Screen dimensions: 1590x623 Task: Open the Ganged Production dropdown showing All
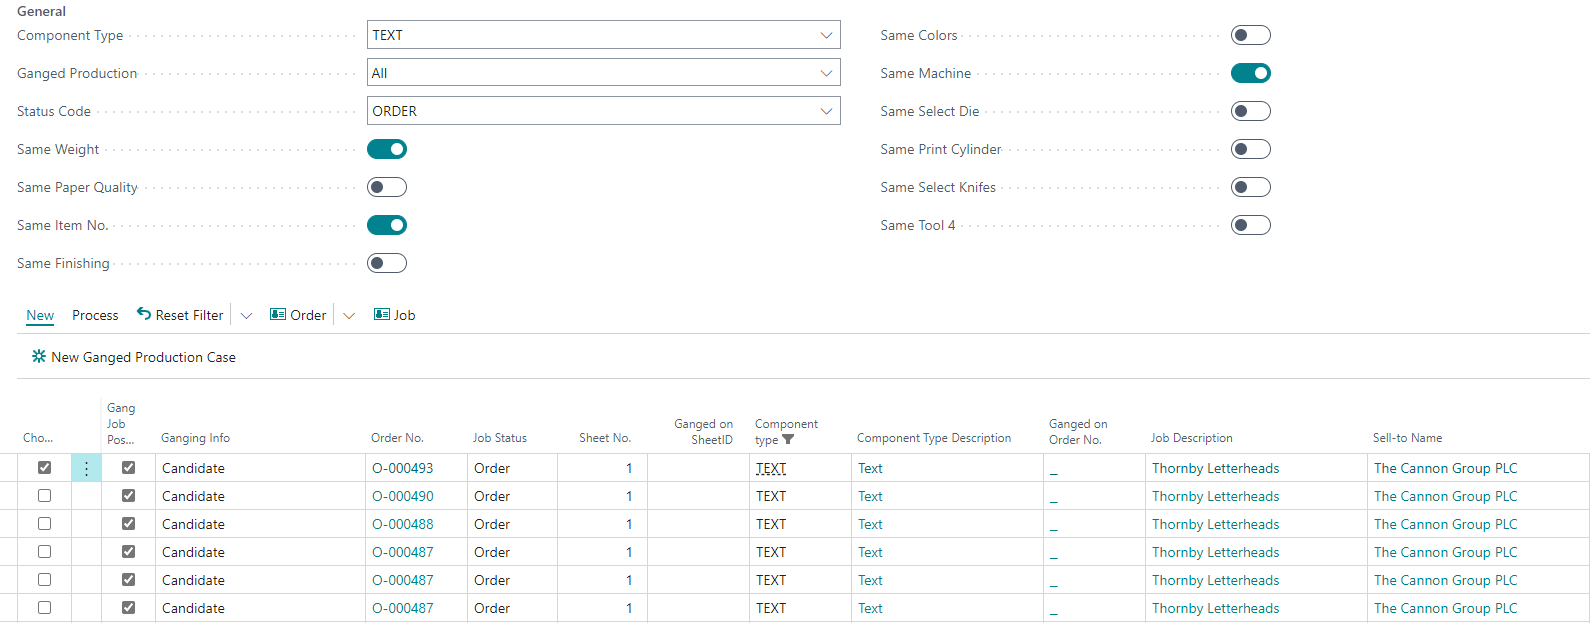tap(826, 73)
